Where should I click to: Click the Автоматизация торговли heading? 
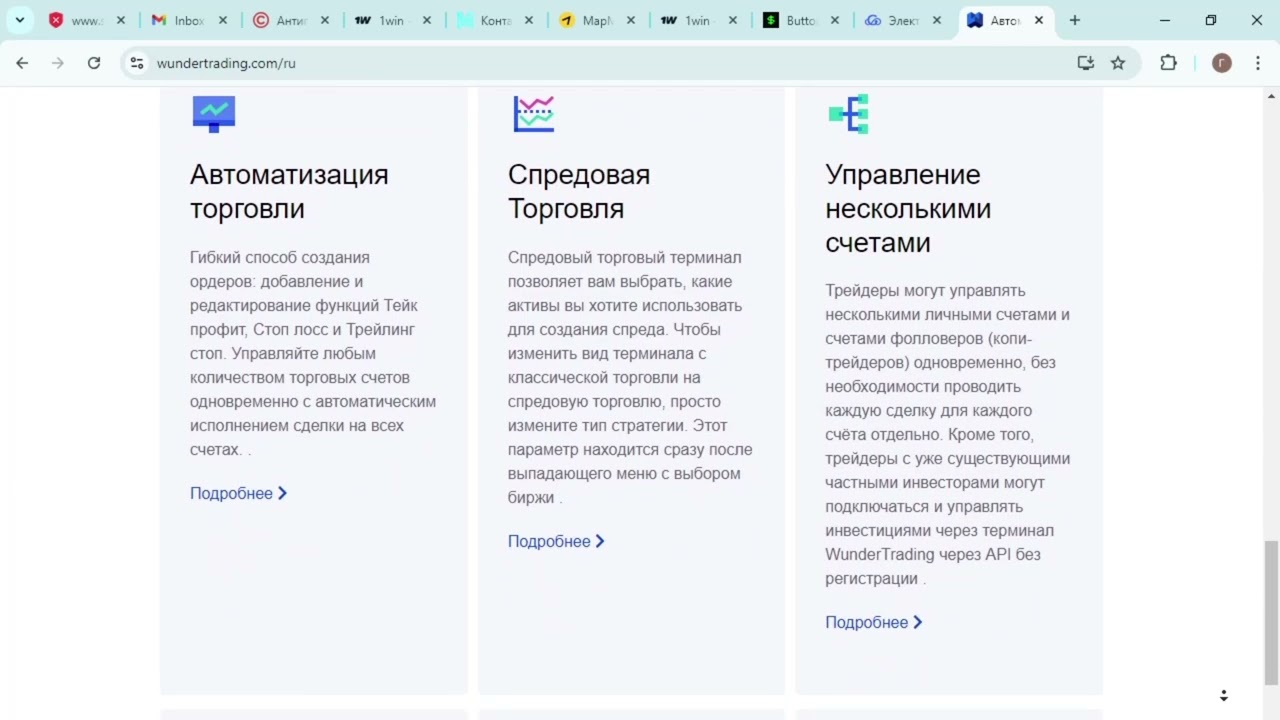coord(289,191)
